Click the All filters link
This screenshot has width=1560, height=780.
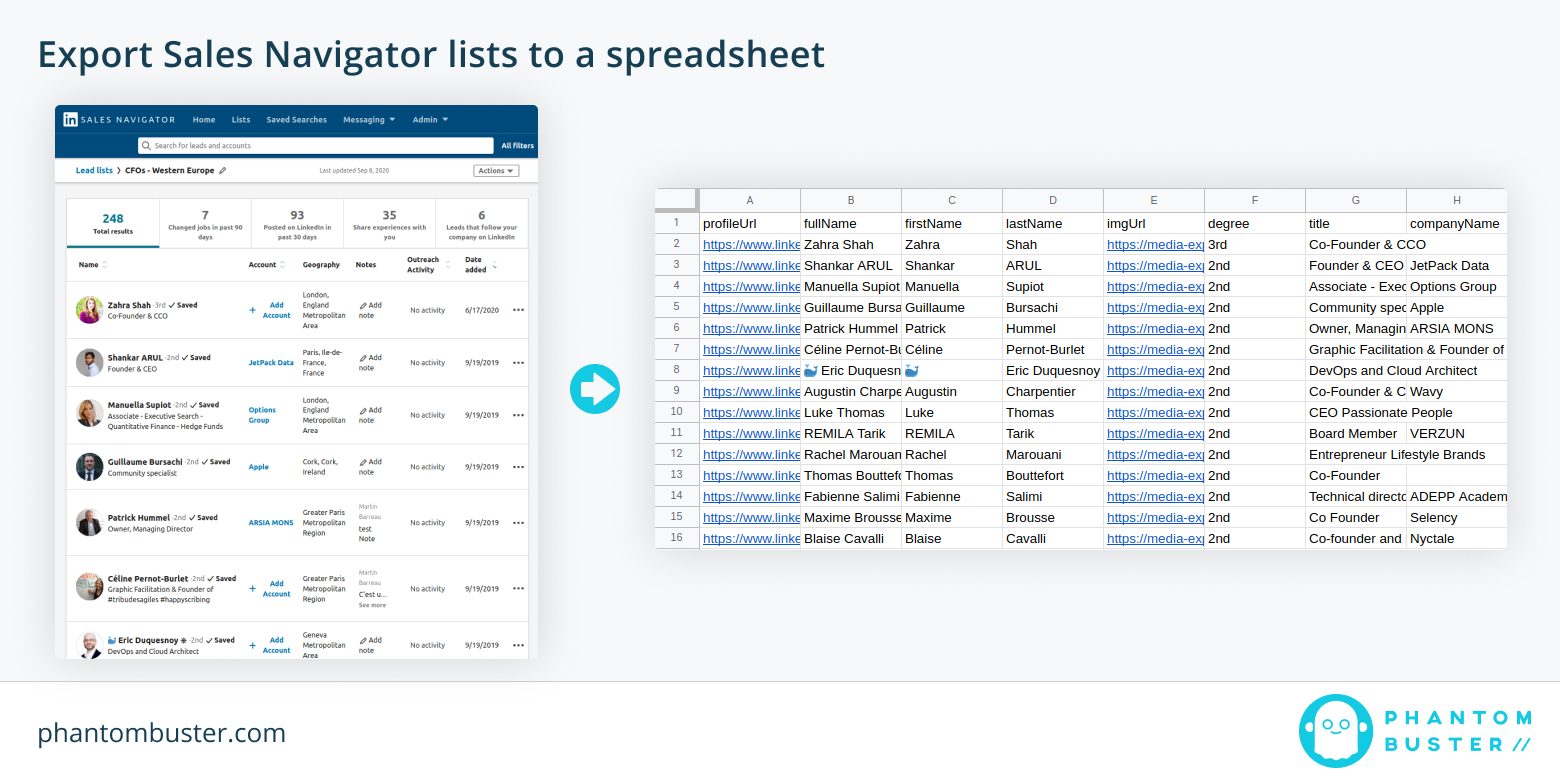[517, 146]
